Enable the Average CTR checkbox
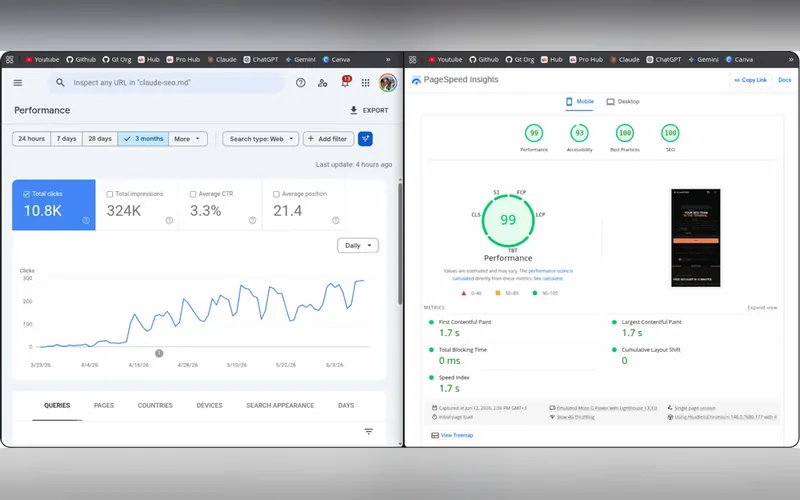Viewport: 800px width, 500px height. click(x=193, y=194)
